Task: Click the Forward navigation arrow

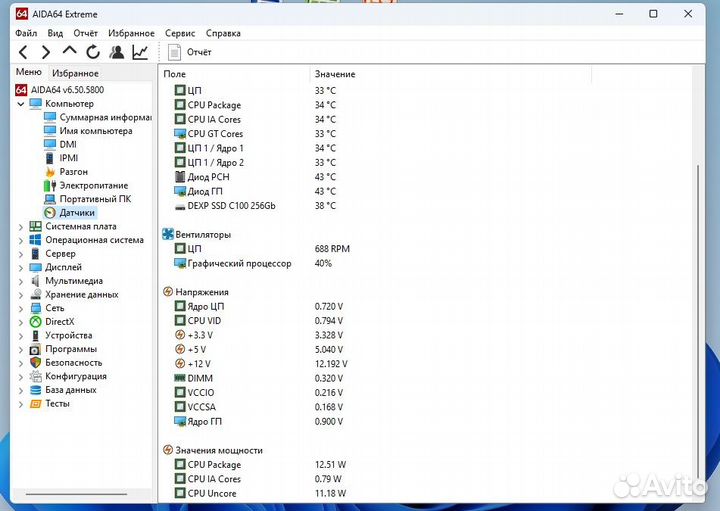Action: [x=46, y=52]
